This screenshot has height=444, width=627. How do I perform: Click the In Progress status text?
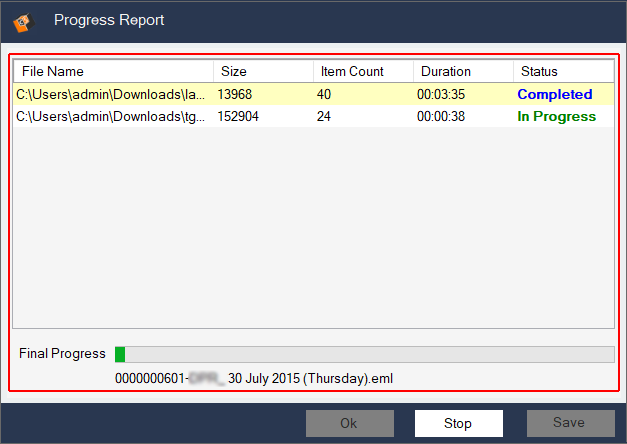556,117
